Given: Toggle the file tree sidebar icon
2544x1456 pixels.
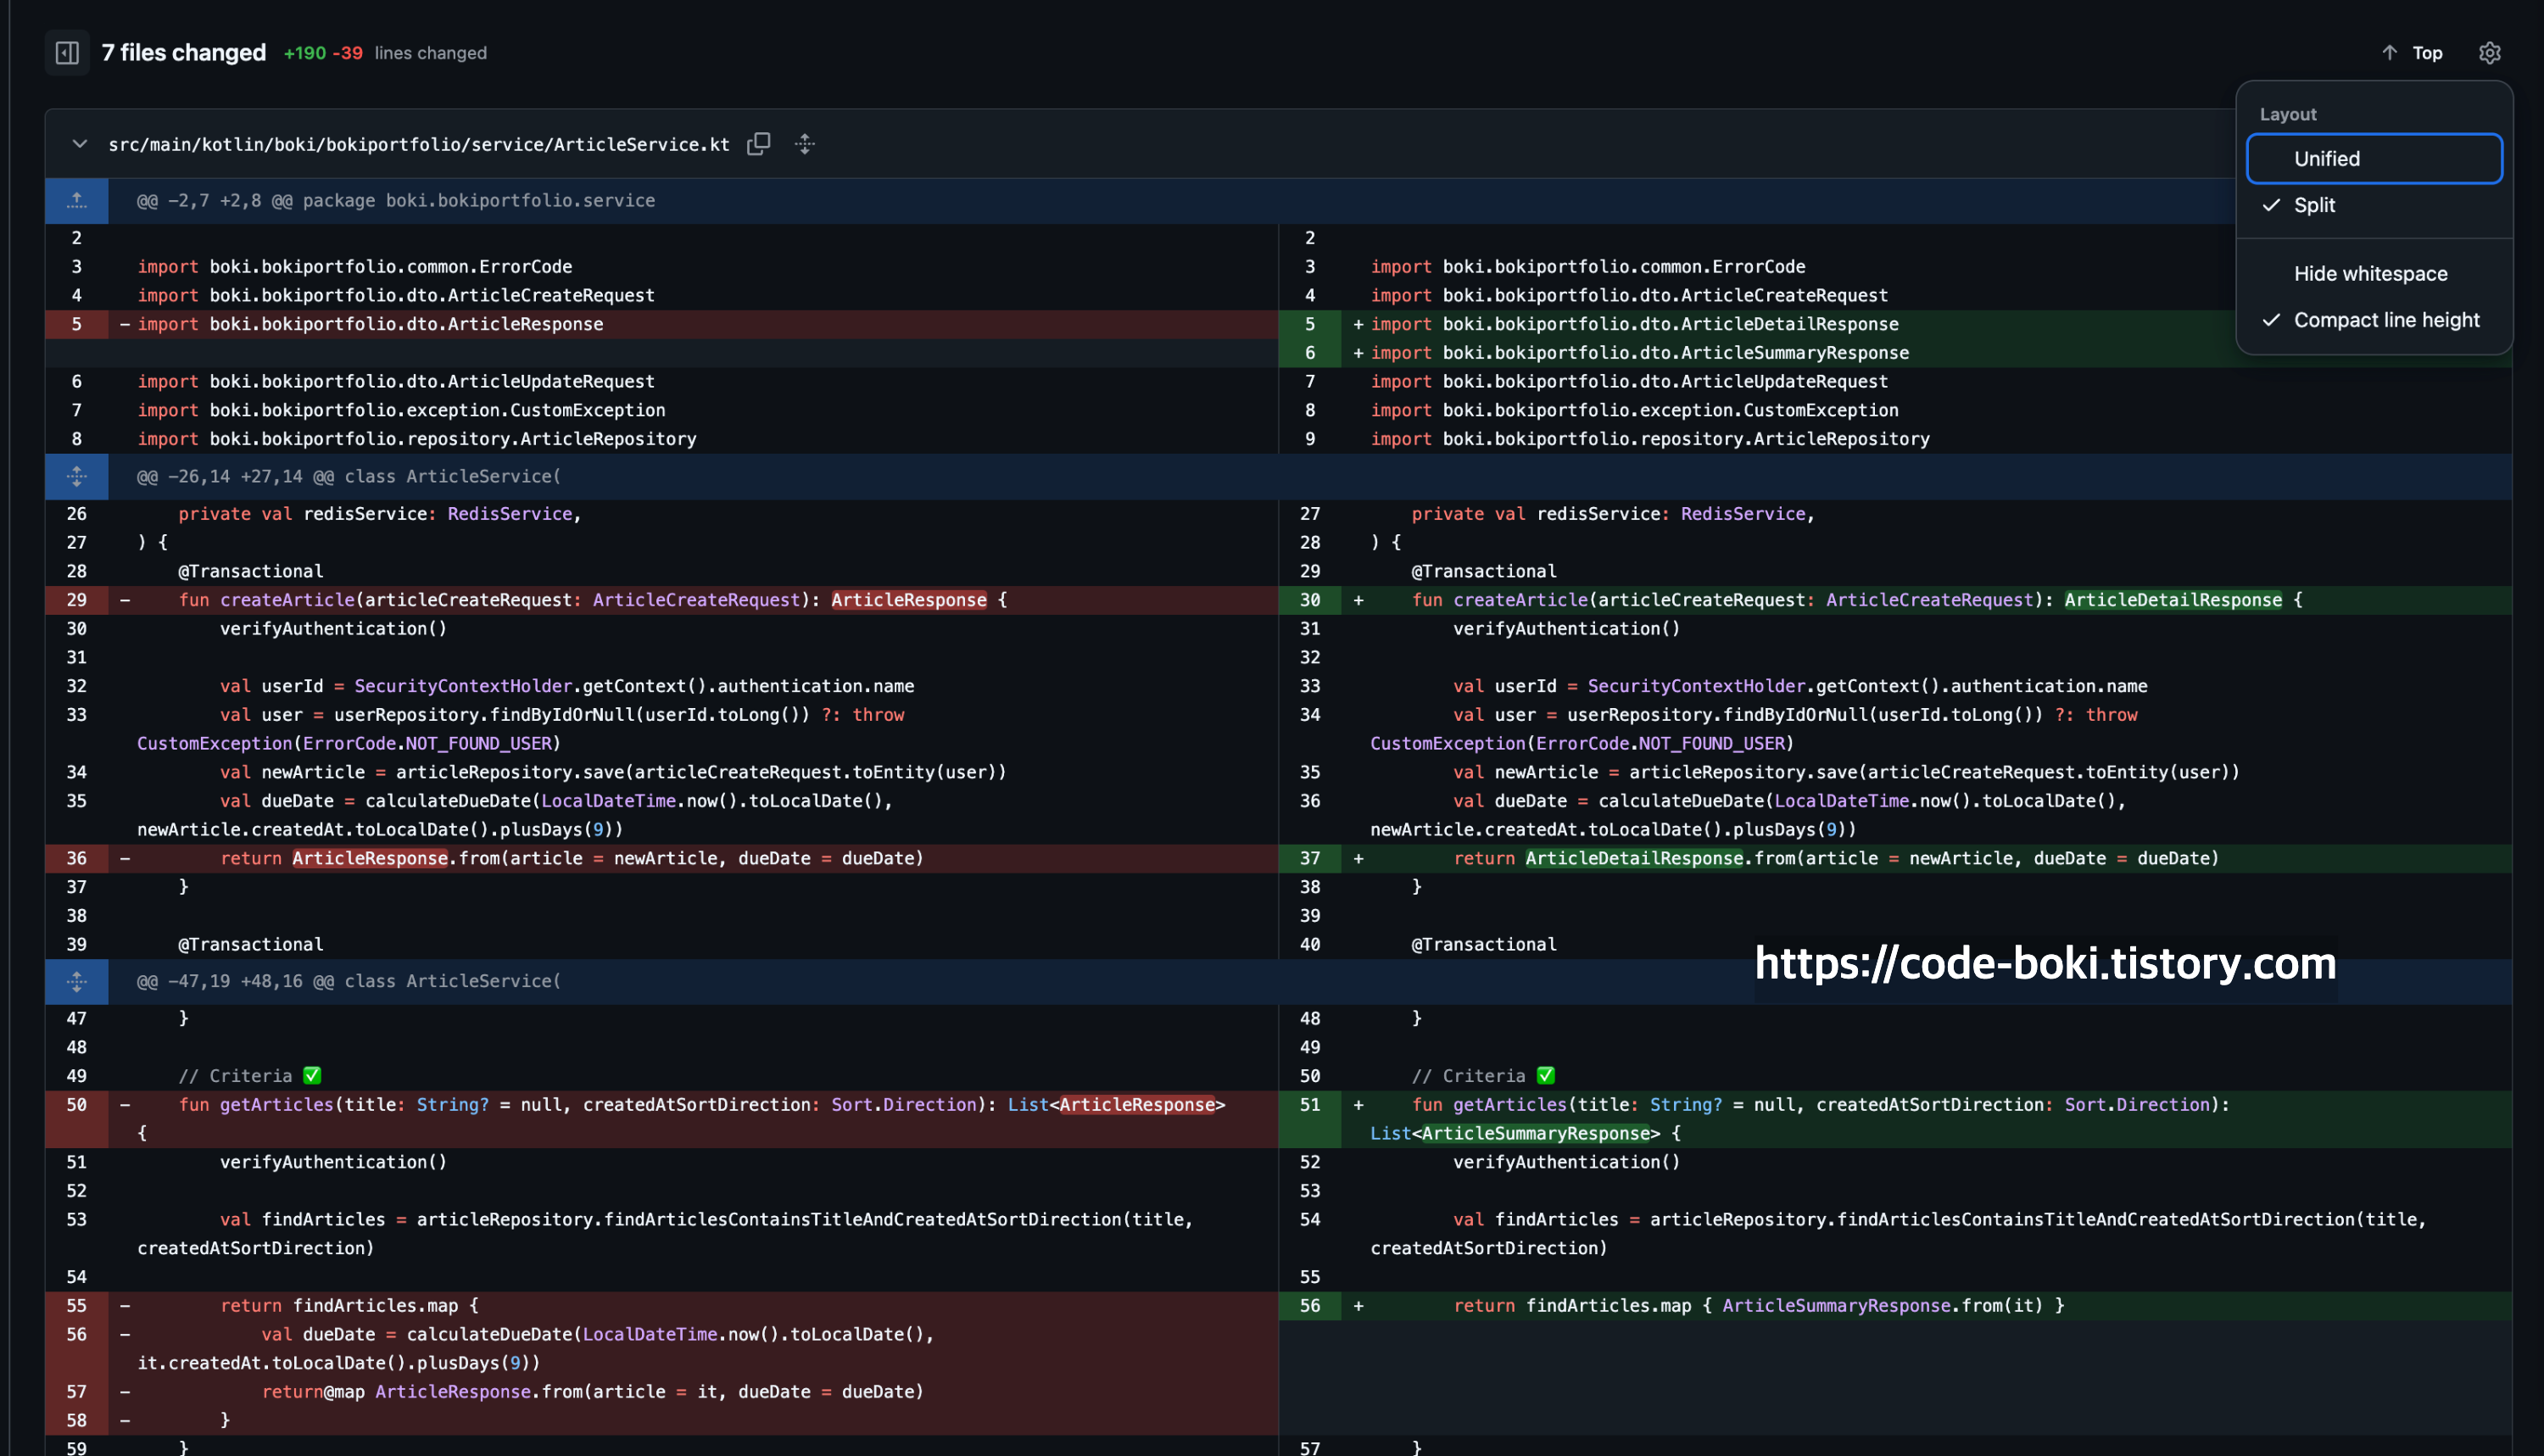Looking at the screenshot, I should 67,53.
